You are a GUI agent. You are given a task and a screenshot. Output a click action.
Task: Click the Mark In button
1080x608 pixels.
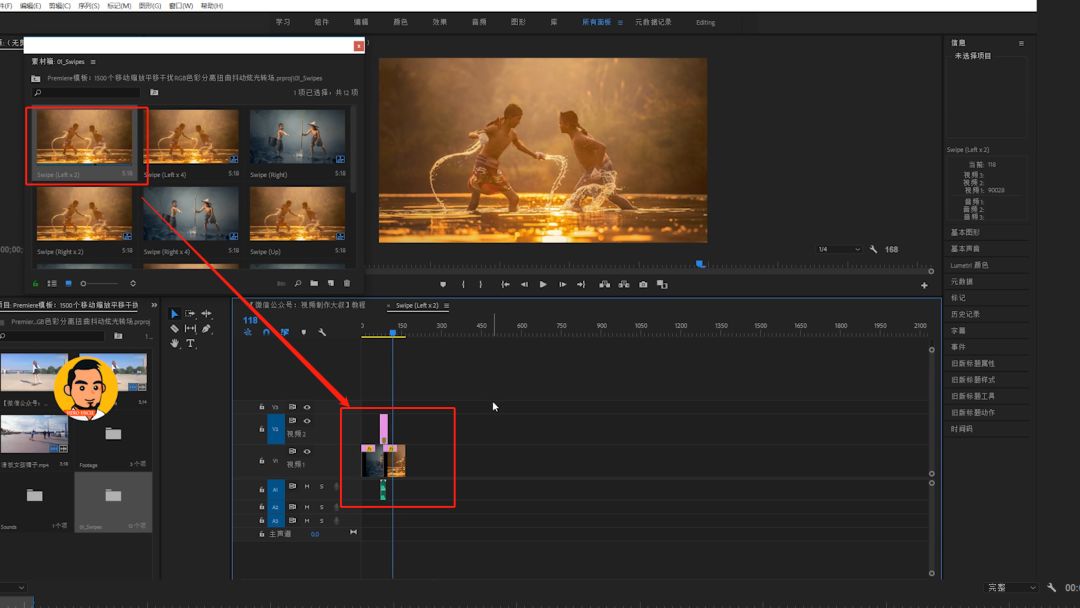[x=463, y=284]
